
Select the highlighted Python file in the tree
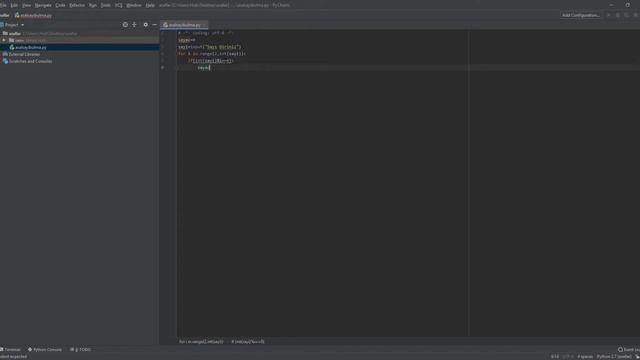pyautogui.click(x=80, y=47)
